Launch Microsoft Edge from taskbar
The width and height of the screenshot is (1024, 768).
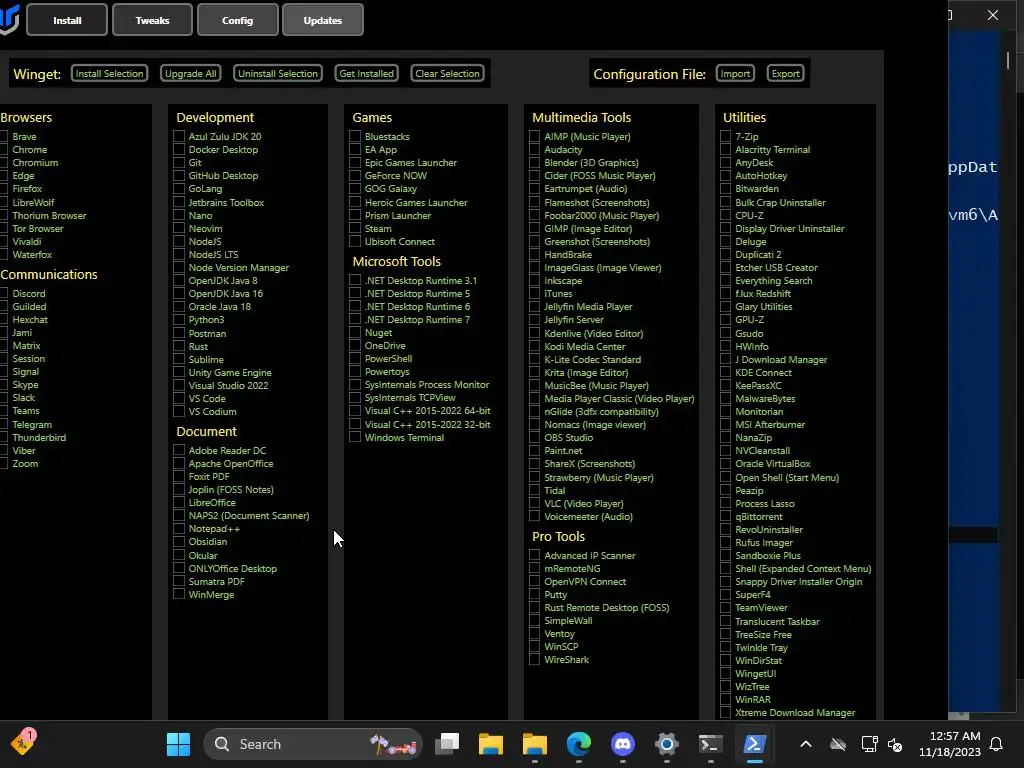579,744
